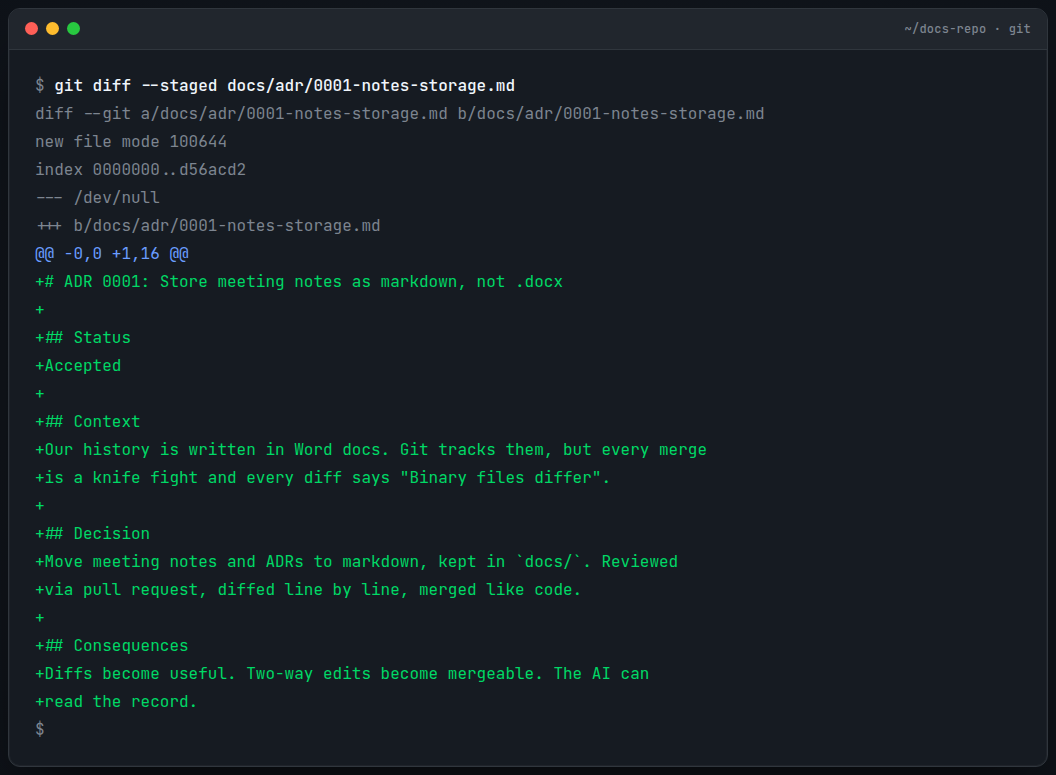Image resolution: width=1056 pixels, height=775 pixels.
Task: Click the '+## Status' heading line
Action: pos(83,337)
